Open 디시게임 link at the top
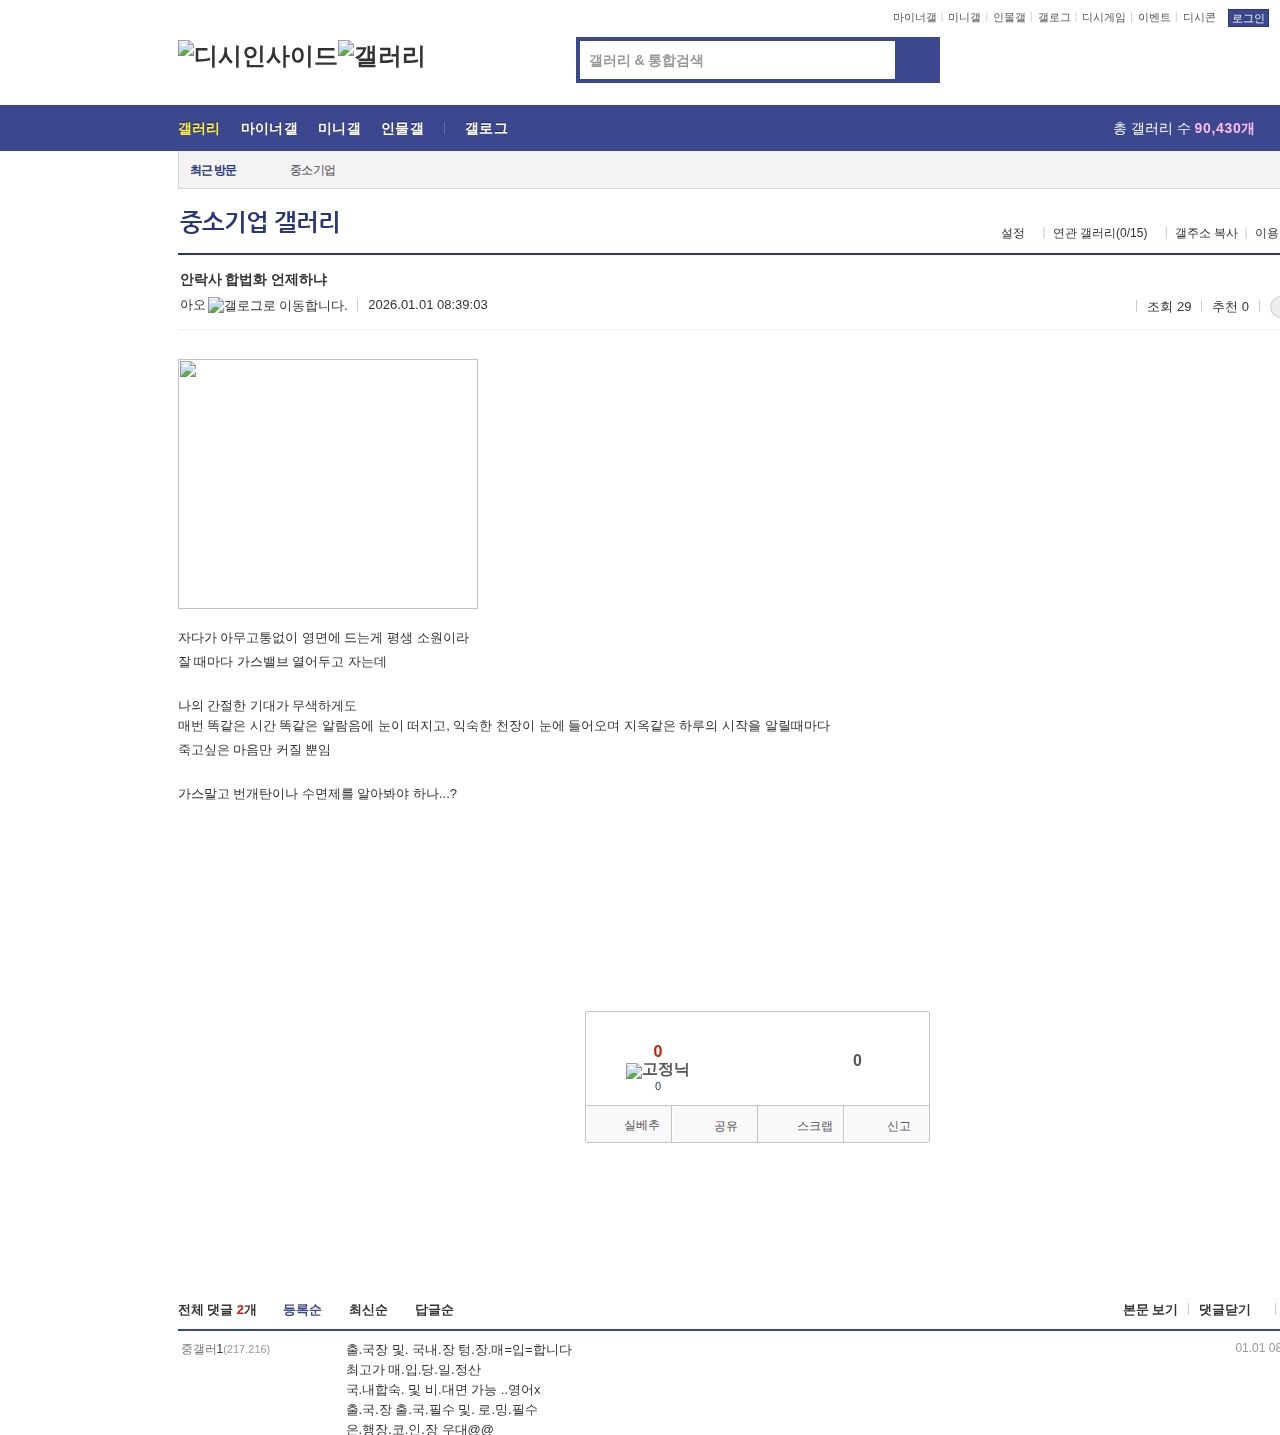 [x=1104, y=18]
